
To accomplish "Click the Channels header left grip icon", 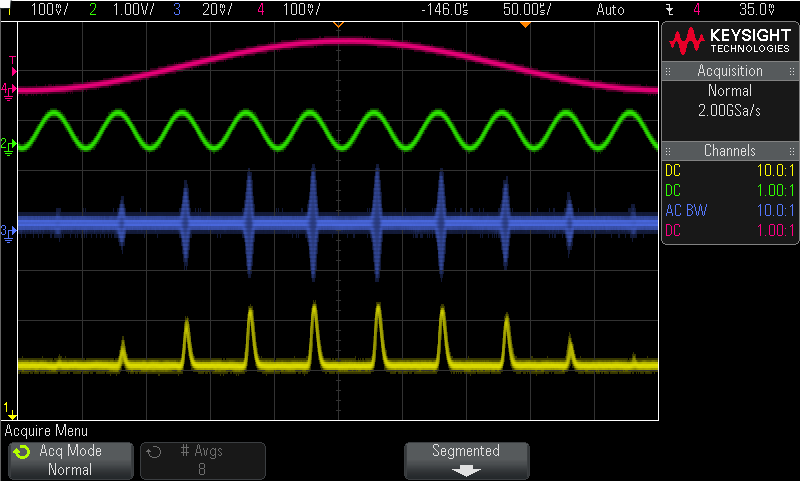I will pos(668,151).
